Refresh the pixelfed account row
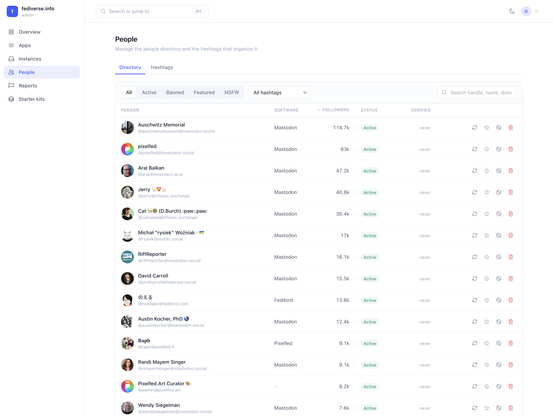 point(474,149)
